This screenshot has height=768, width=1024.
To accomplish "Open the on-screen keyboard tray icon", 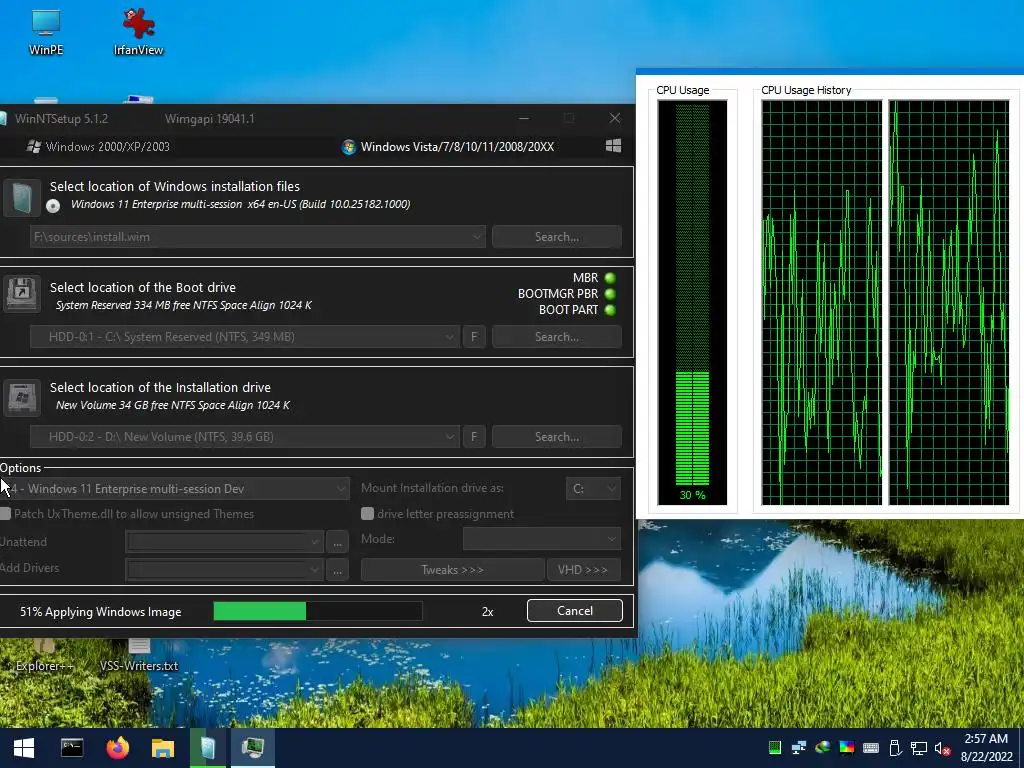I will [871, 748].
